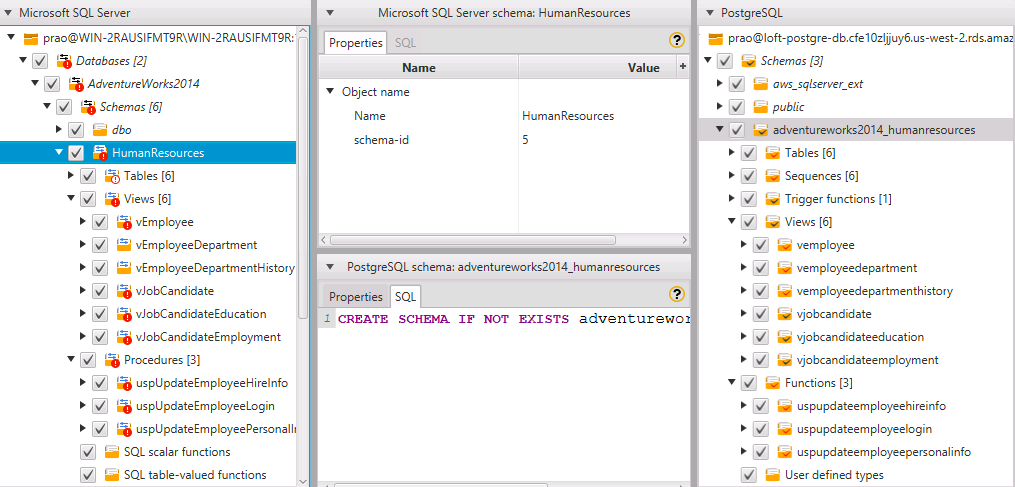Screen dimensions: 1015x487
Task: Uncheck SQL table-valued functions checkbox
Action: click(x=87, y=475)
